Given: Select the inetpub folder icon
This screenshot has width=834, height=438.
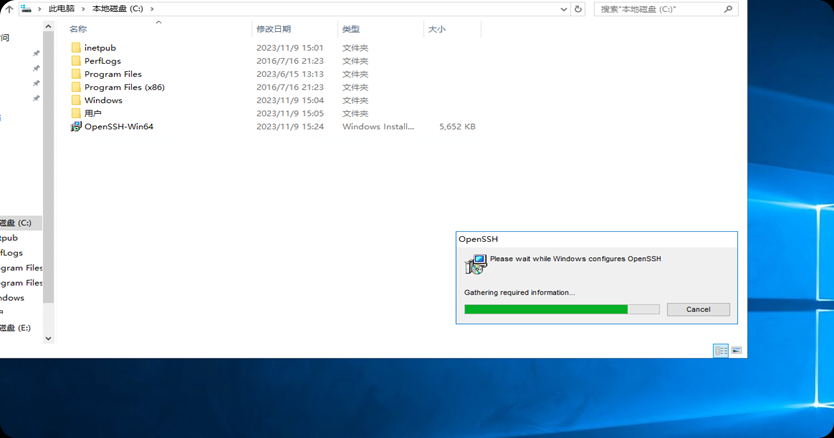Looking at the screenshot, I should pos(76,48).
